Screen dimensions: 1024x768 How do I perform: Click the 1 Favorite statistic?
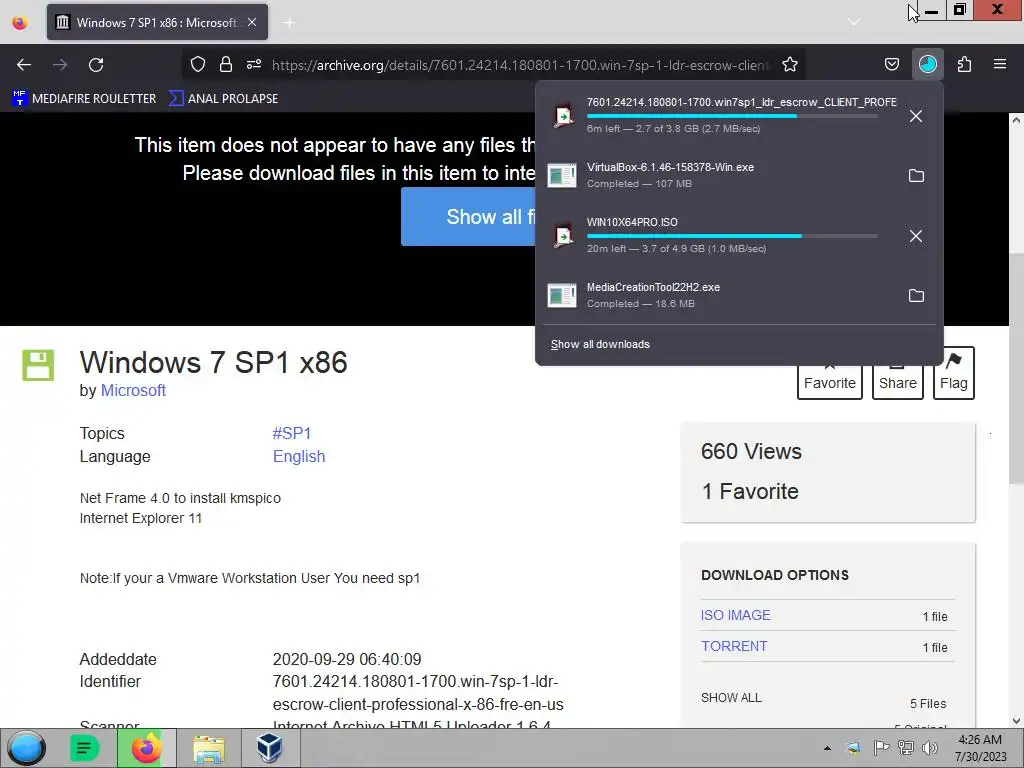(x=750, y=491)
